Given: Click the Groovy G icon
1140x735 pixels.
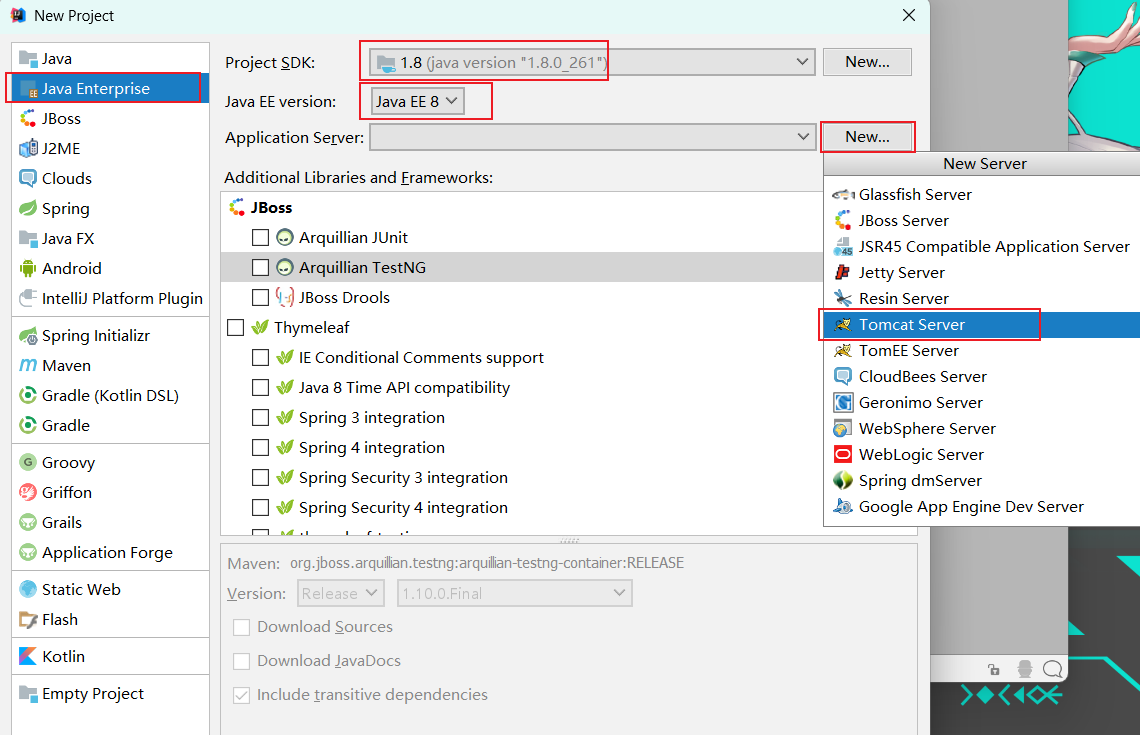Looking at the screenshot, I should pos(28,462).
